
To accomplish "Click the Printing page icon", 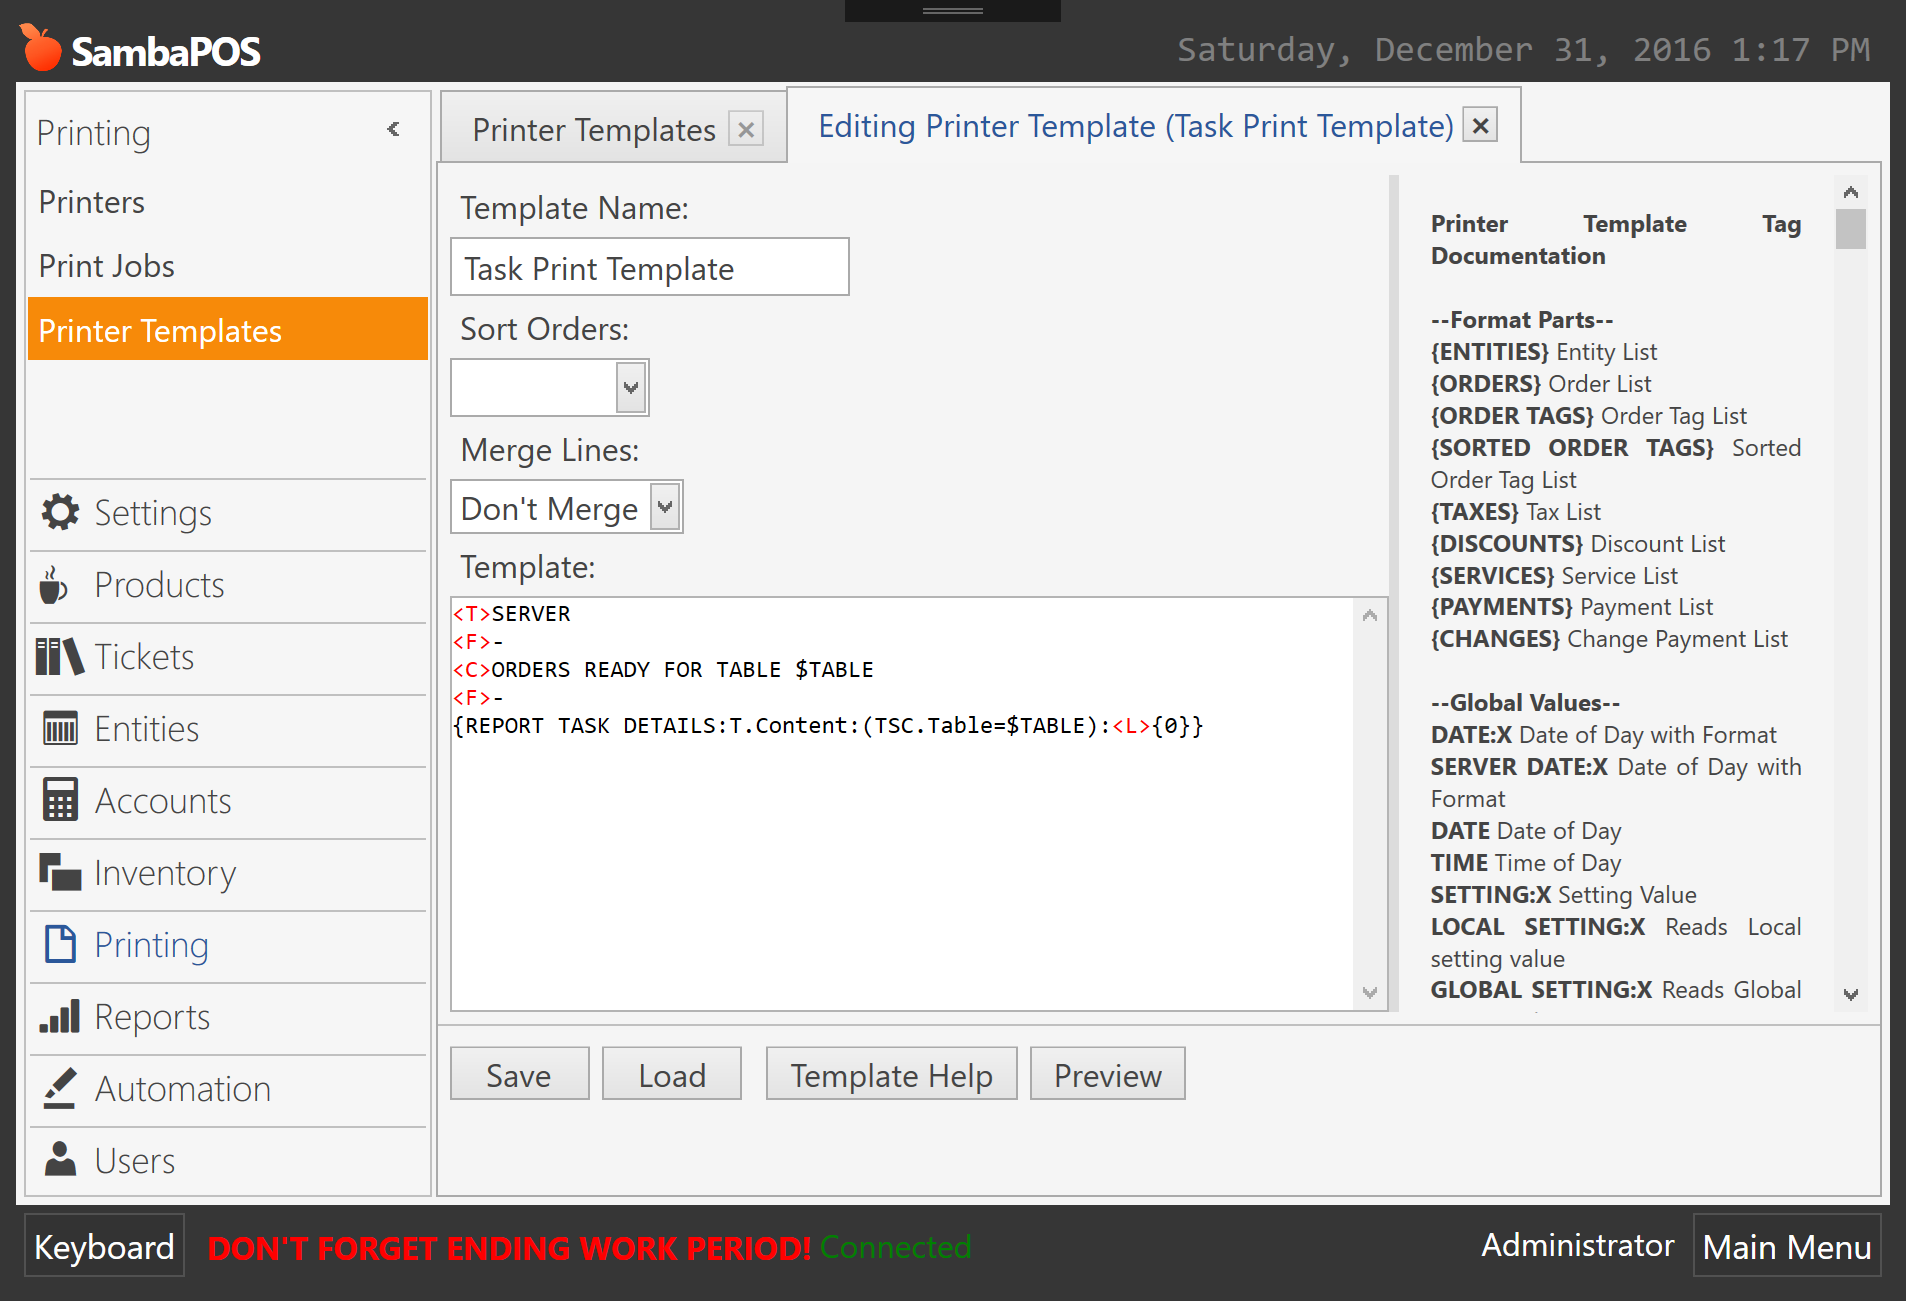I will tap(60, 944).
